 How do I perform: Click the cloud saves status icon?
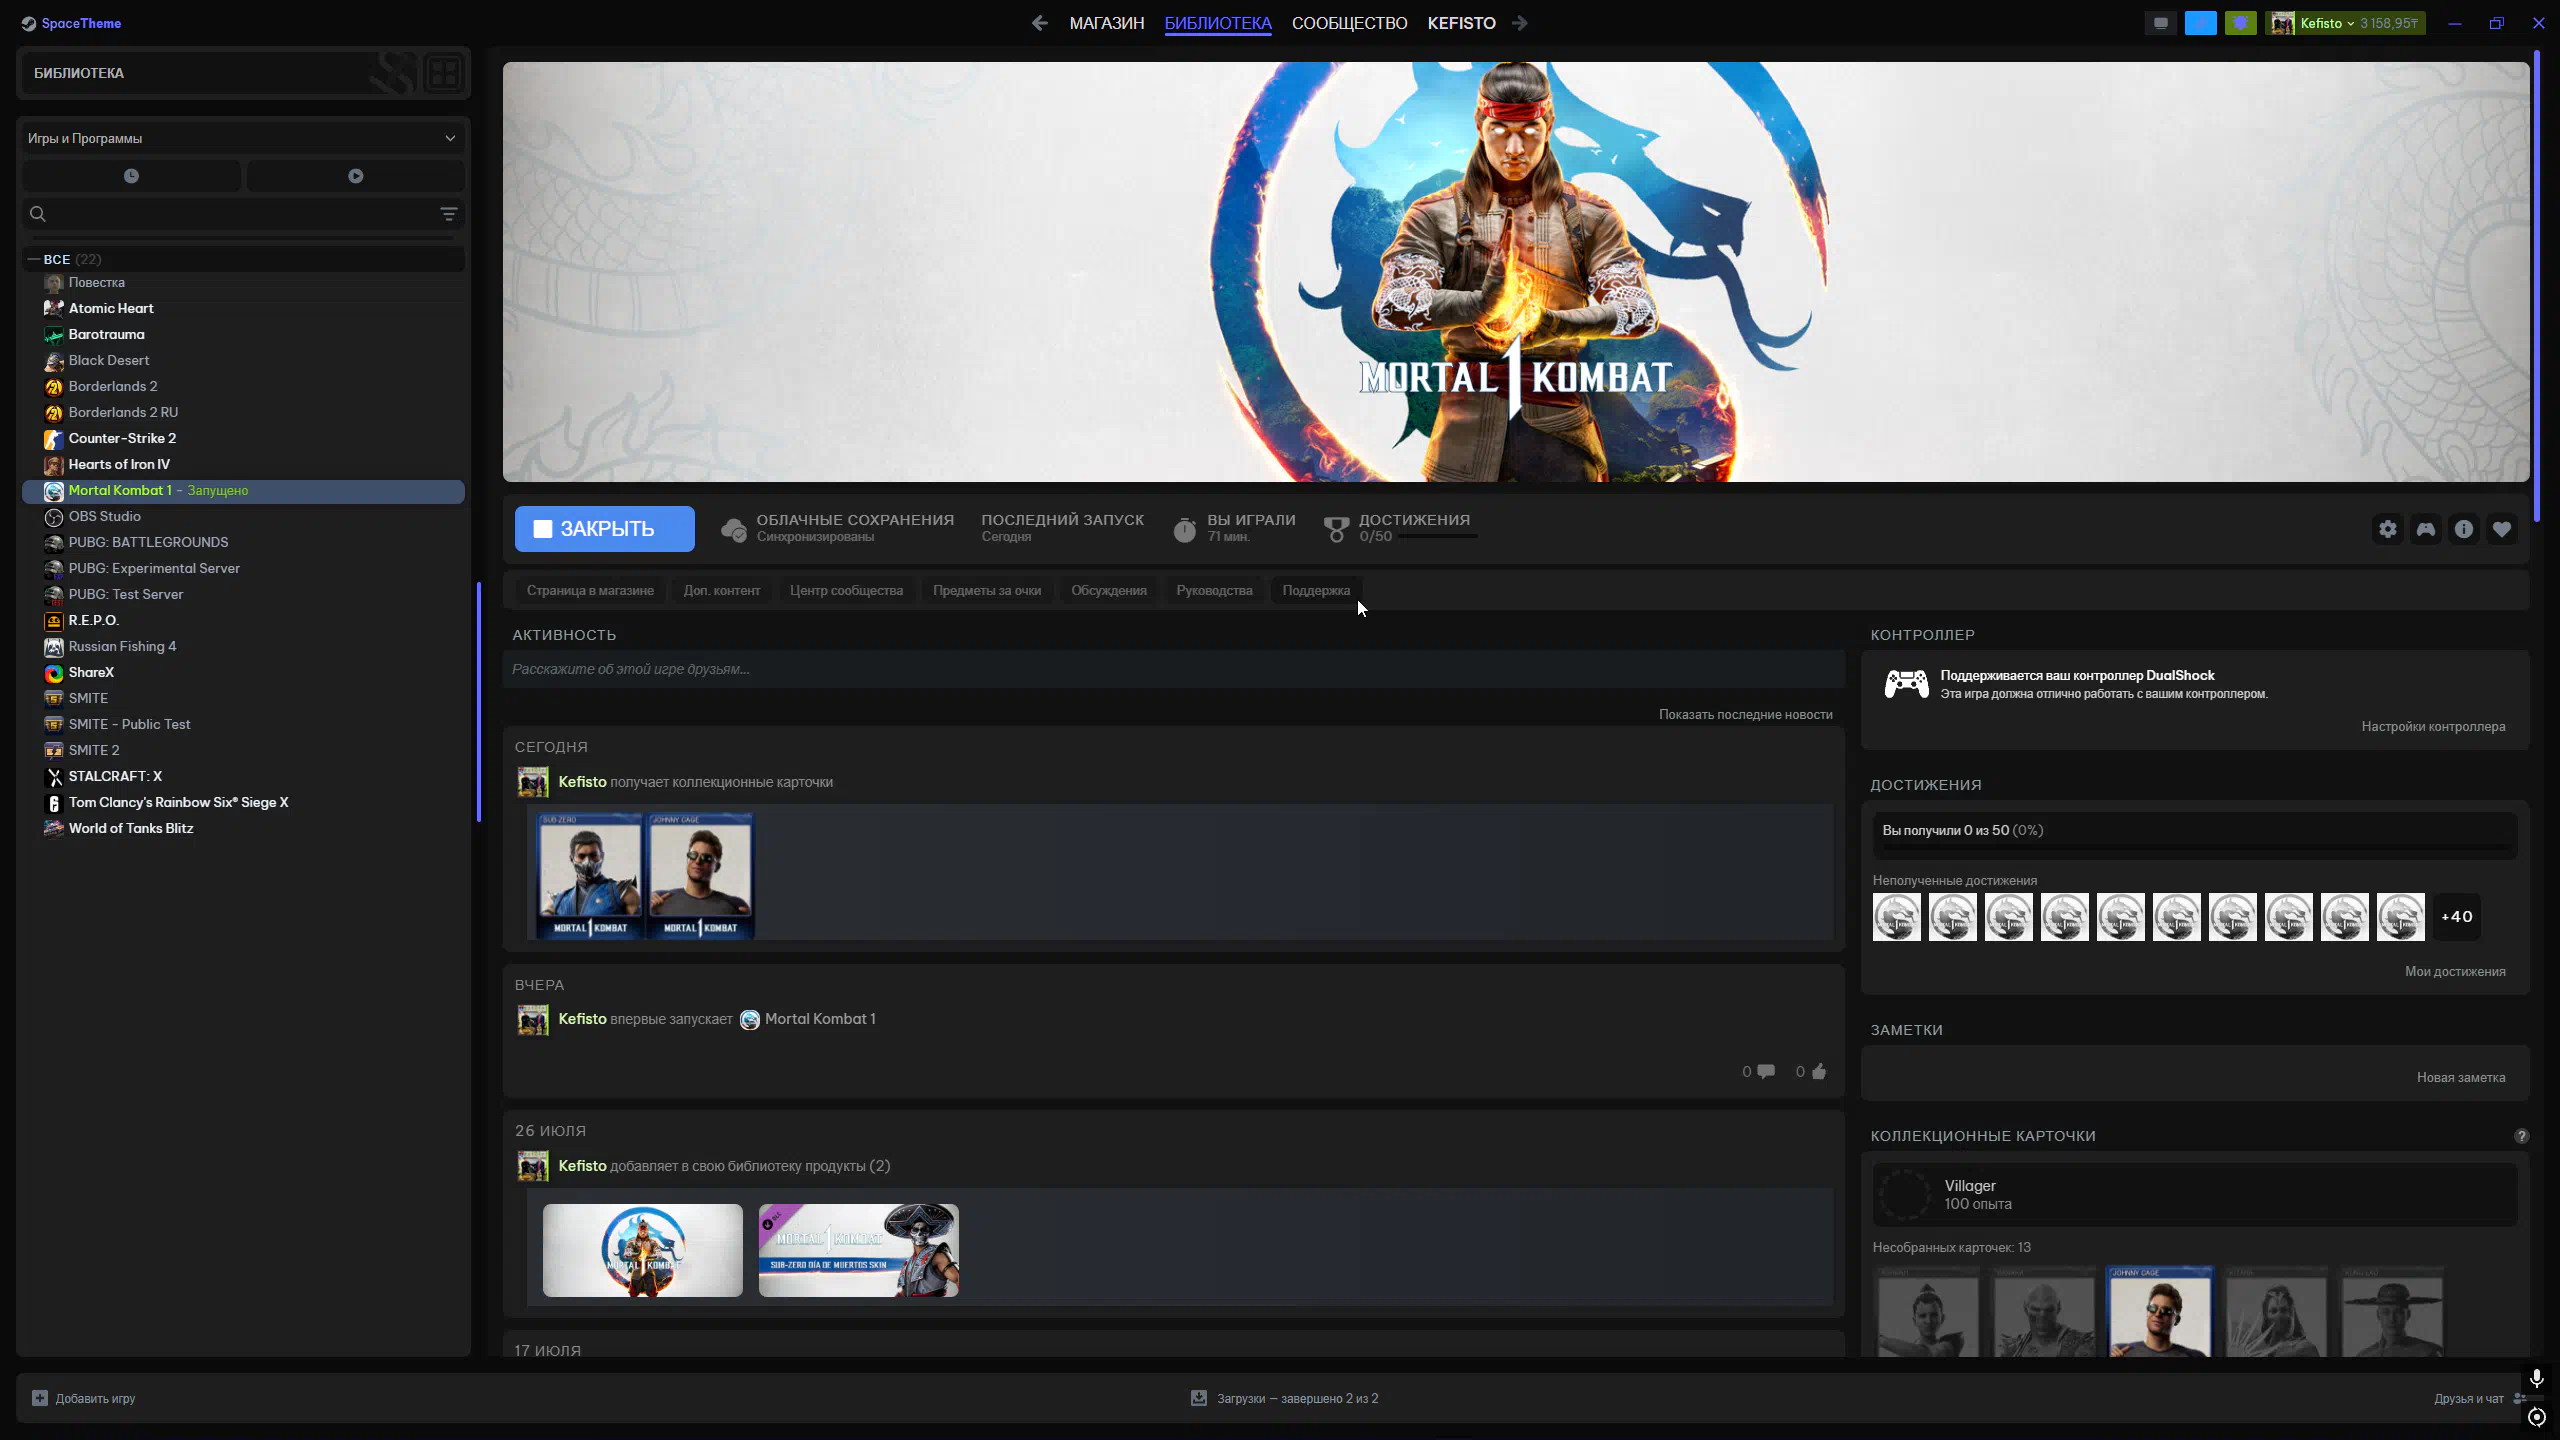pos(733,529)
